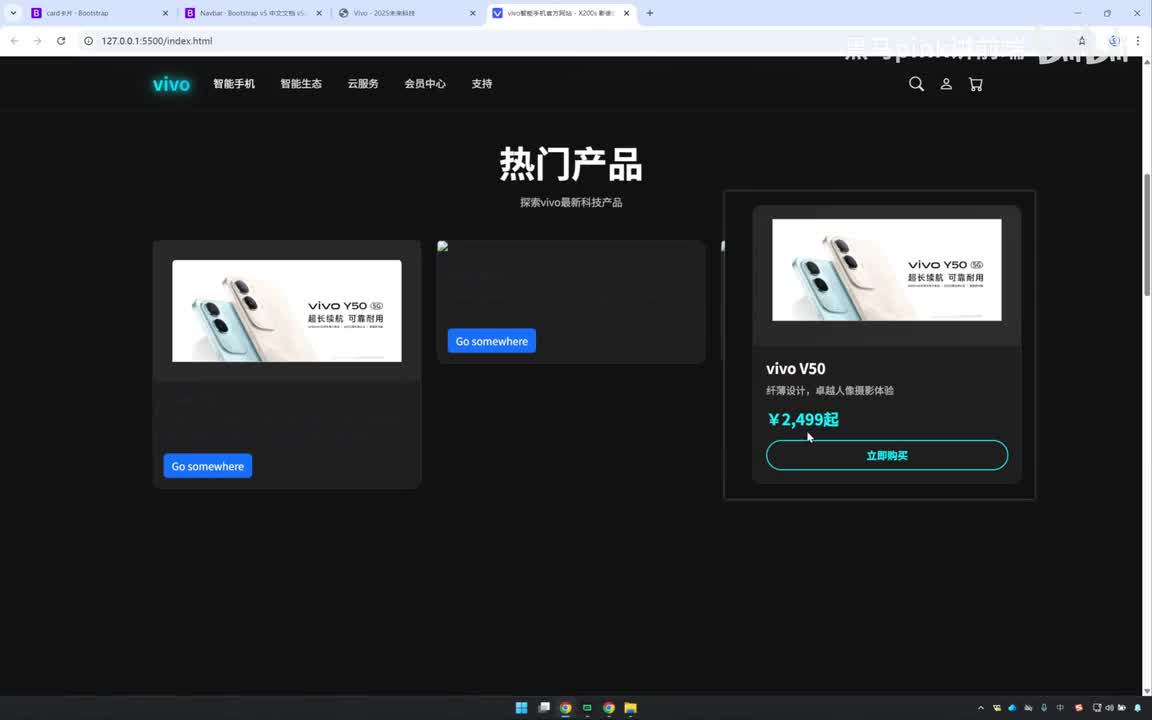Open the 支持 navigation item
This screenshot has width=1152, height=720.
tap(481, 84)
